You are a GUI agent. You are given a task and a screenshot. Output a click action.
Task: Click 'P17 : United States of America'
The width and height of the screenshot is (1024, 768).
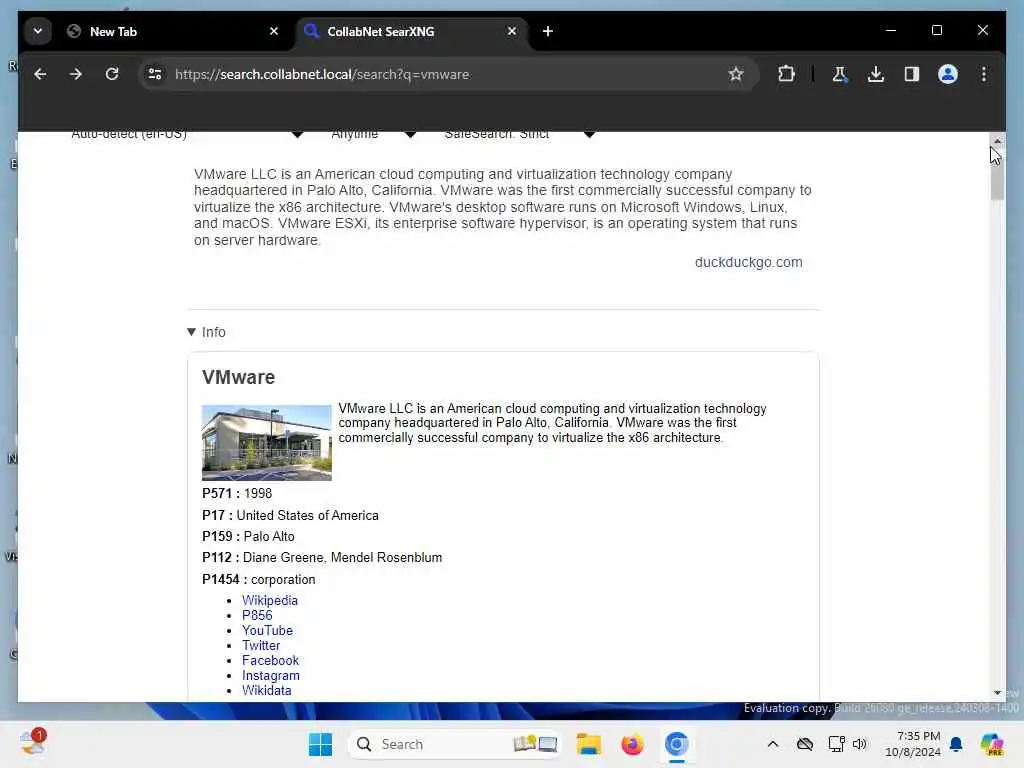point(290,515)
